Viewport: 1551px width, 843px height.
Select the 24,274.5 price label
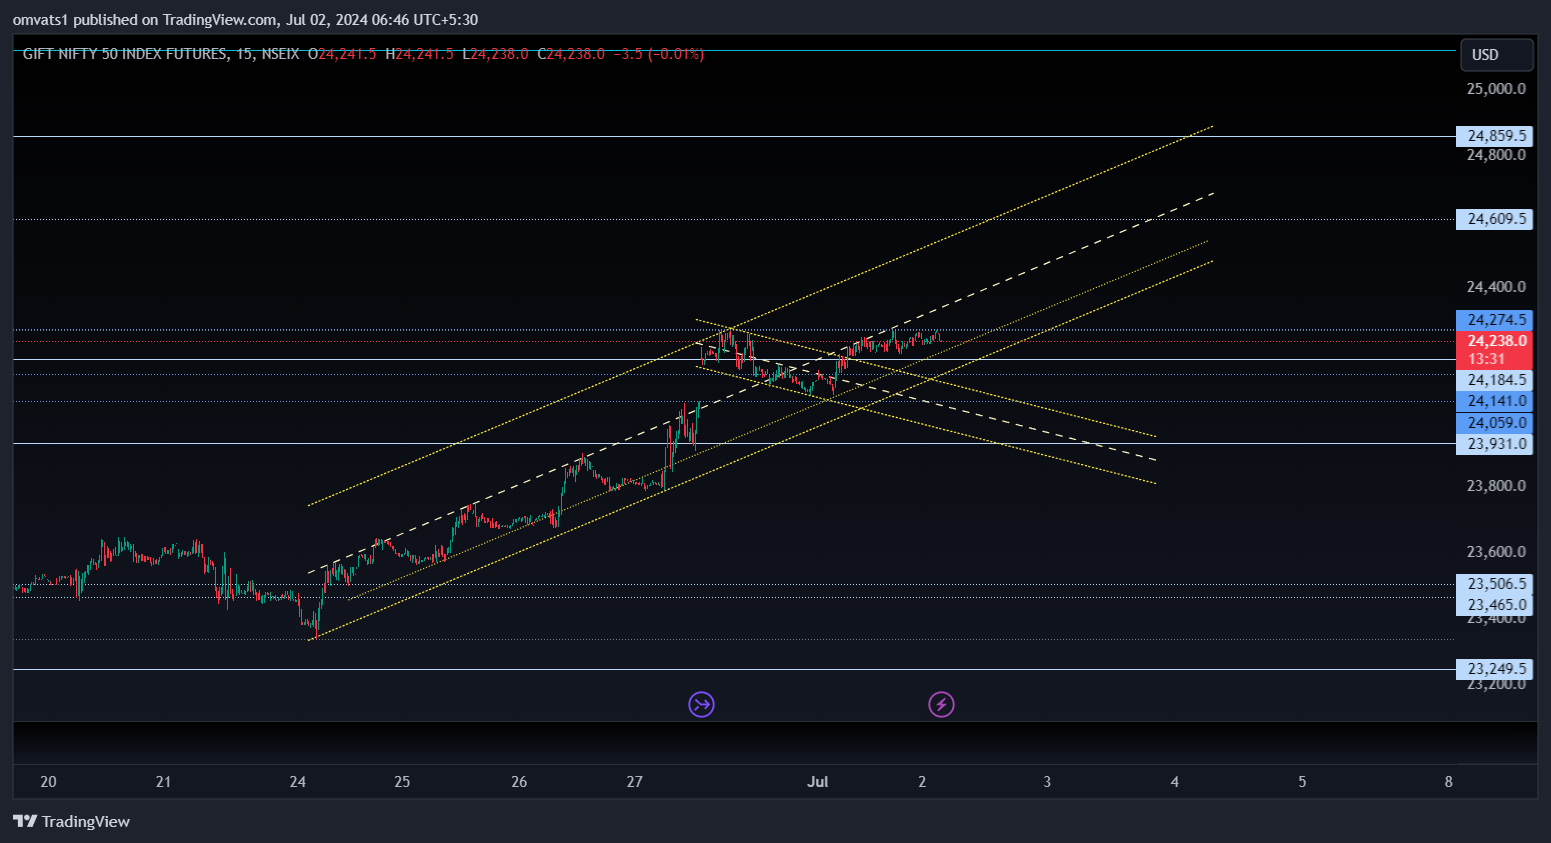point(1495,320)
